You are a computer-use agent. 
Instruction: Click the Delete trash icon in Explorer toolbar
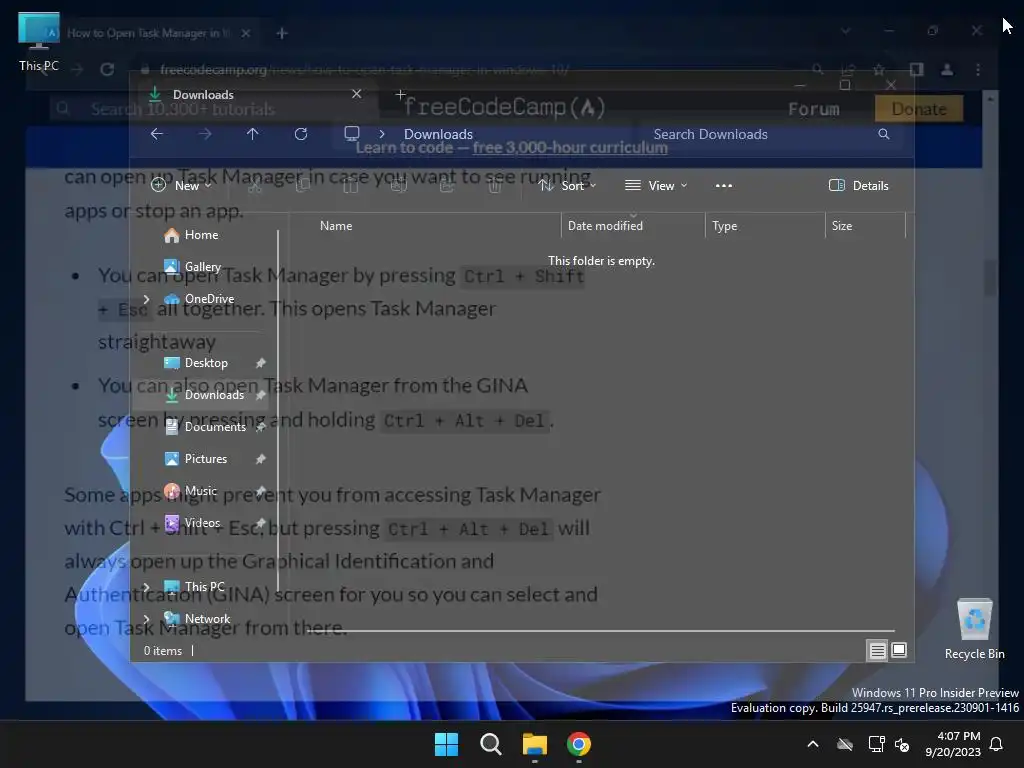[495, 186]
